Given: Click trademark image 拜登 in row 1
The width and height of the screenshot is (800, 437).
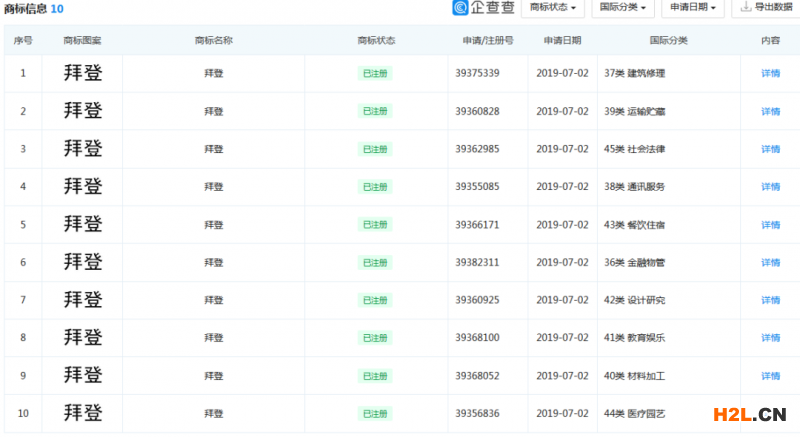Looking at the screenshot, I should (83, 73).
